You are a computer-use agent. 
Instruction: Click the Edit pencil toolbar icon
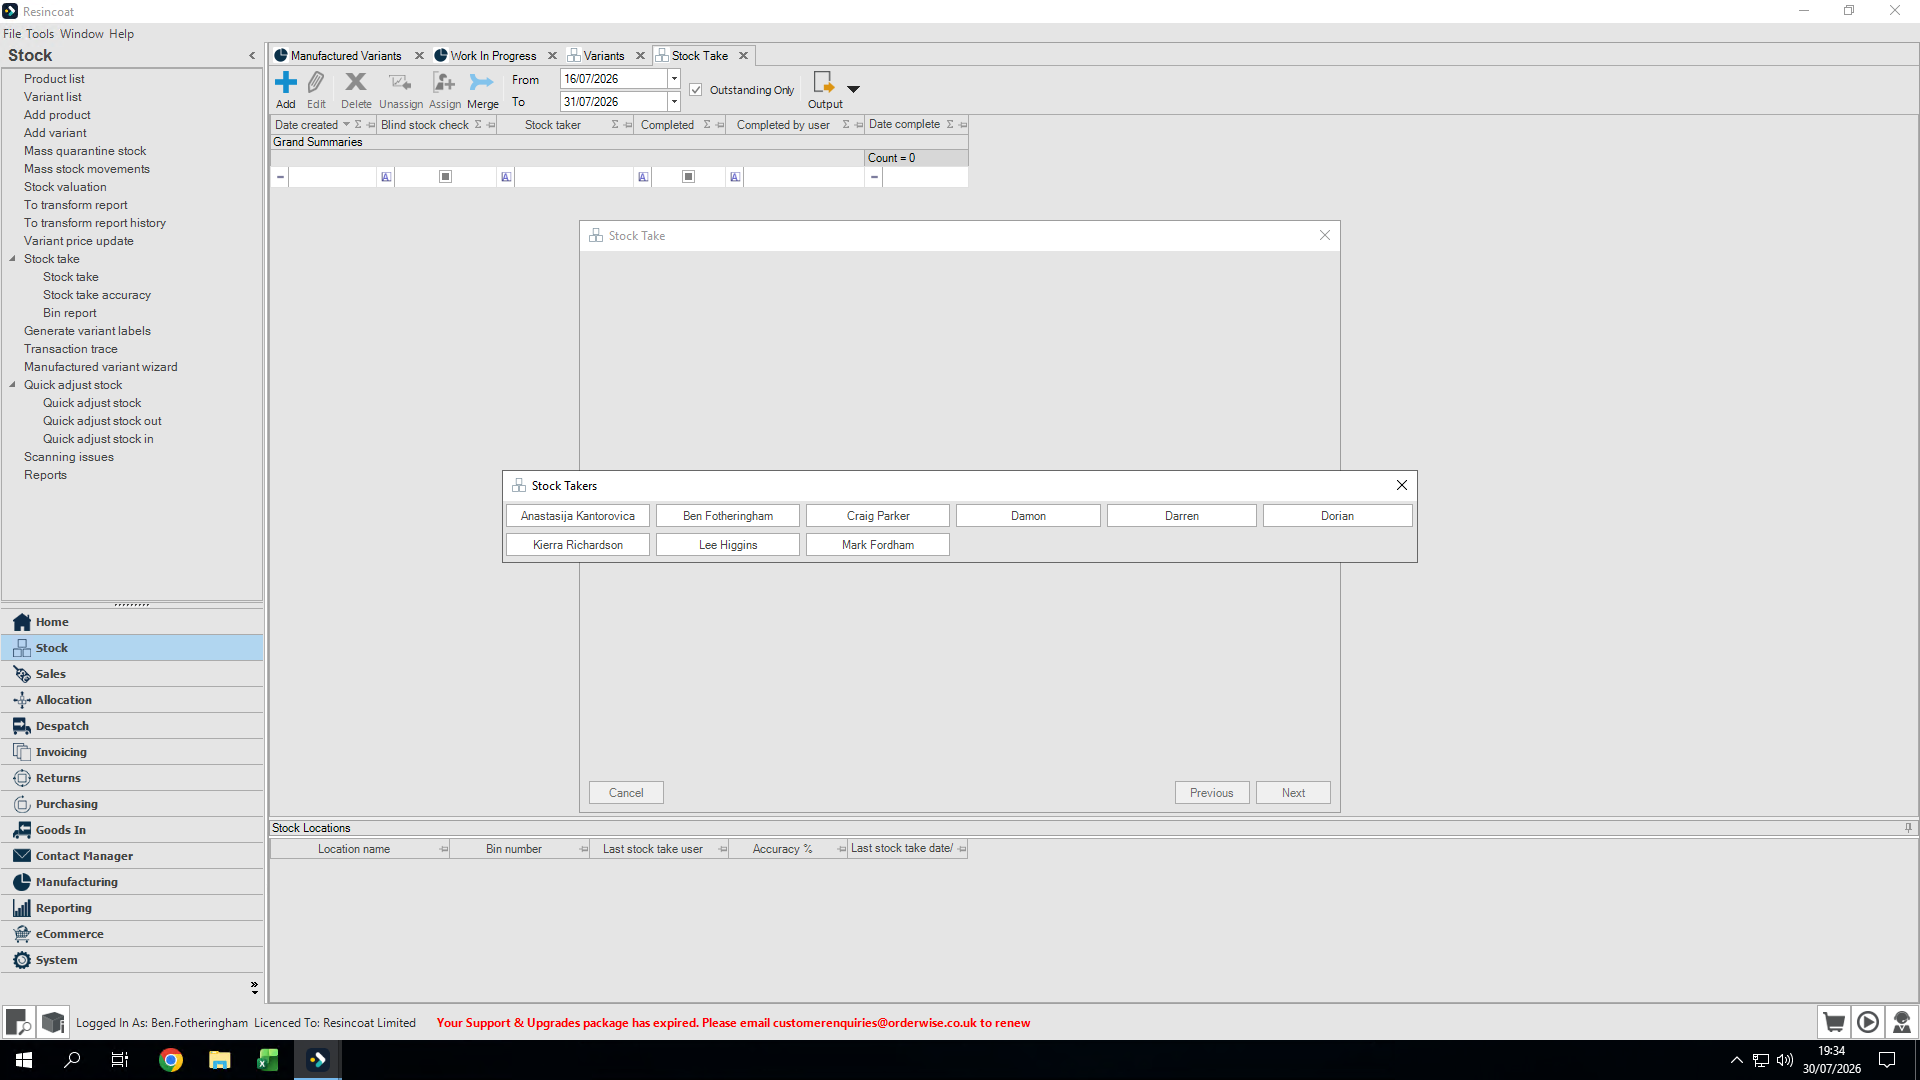pyautogui.click(x=316, y=82)
